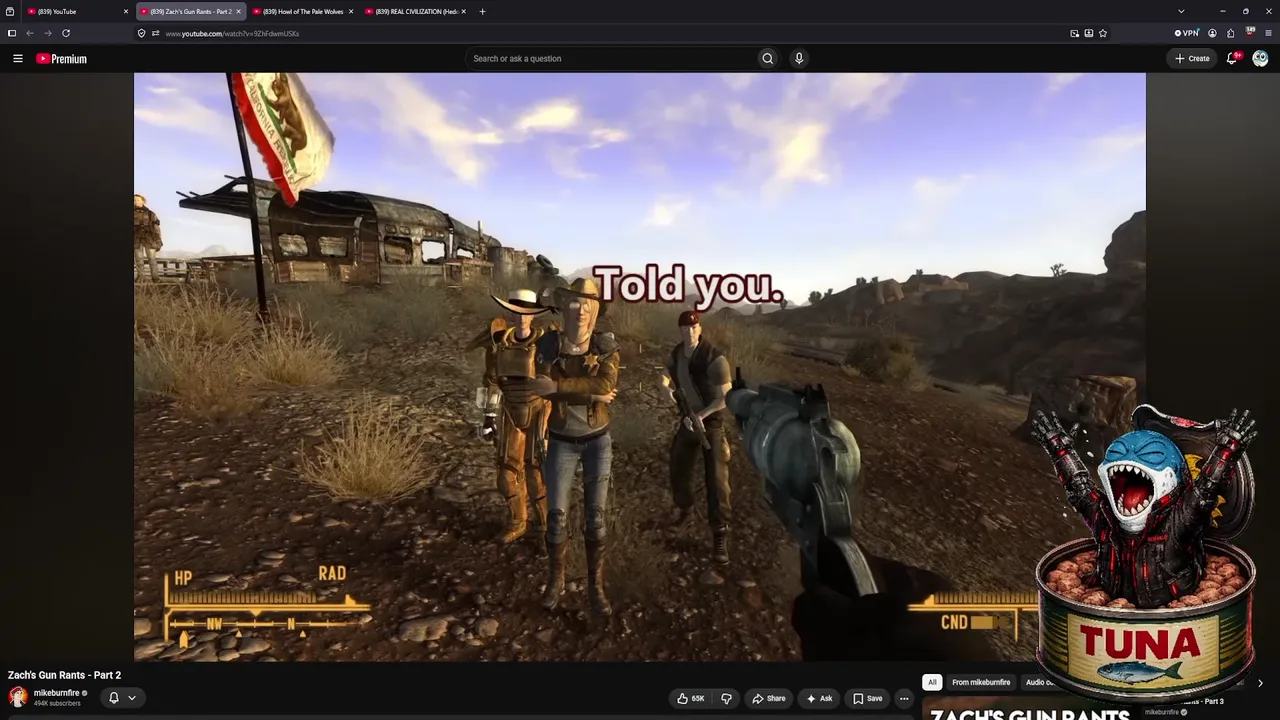Close the '(839) YouTube' tab

point(126,12)
